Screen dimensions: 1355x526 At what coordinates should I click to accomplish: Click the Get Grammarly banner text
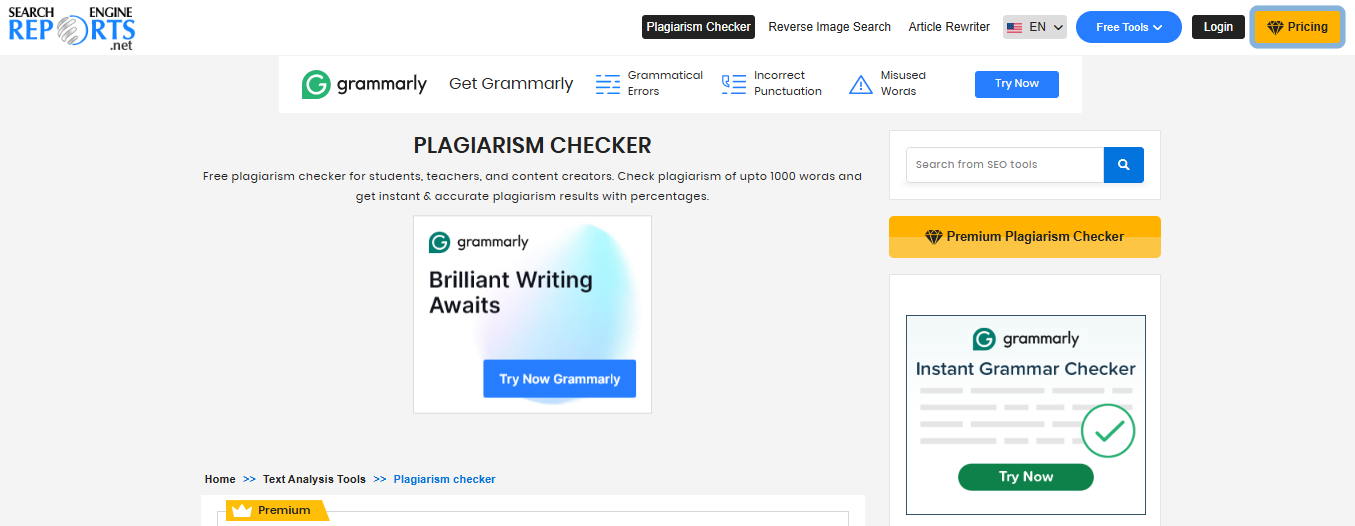[511, 84]
